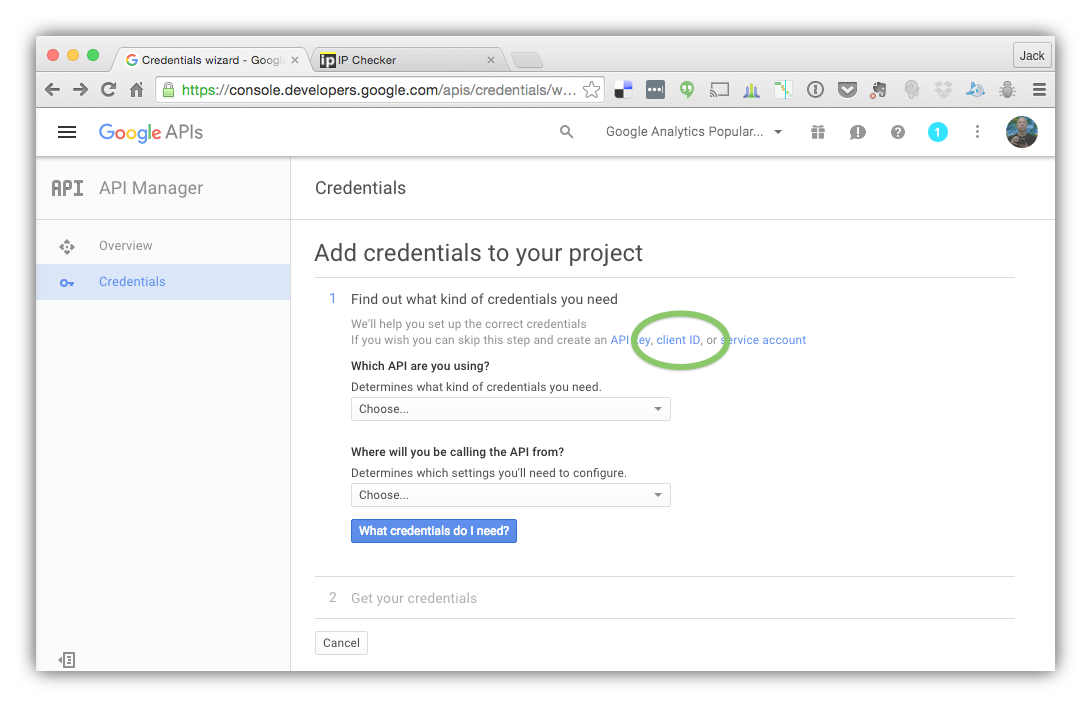Open the user profile avatar
The height and width of the screenshot is (707, 1091).
click(1021, 132)
